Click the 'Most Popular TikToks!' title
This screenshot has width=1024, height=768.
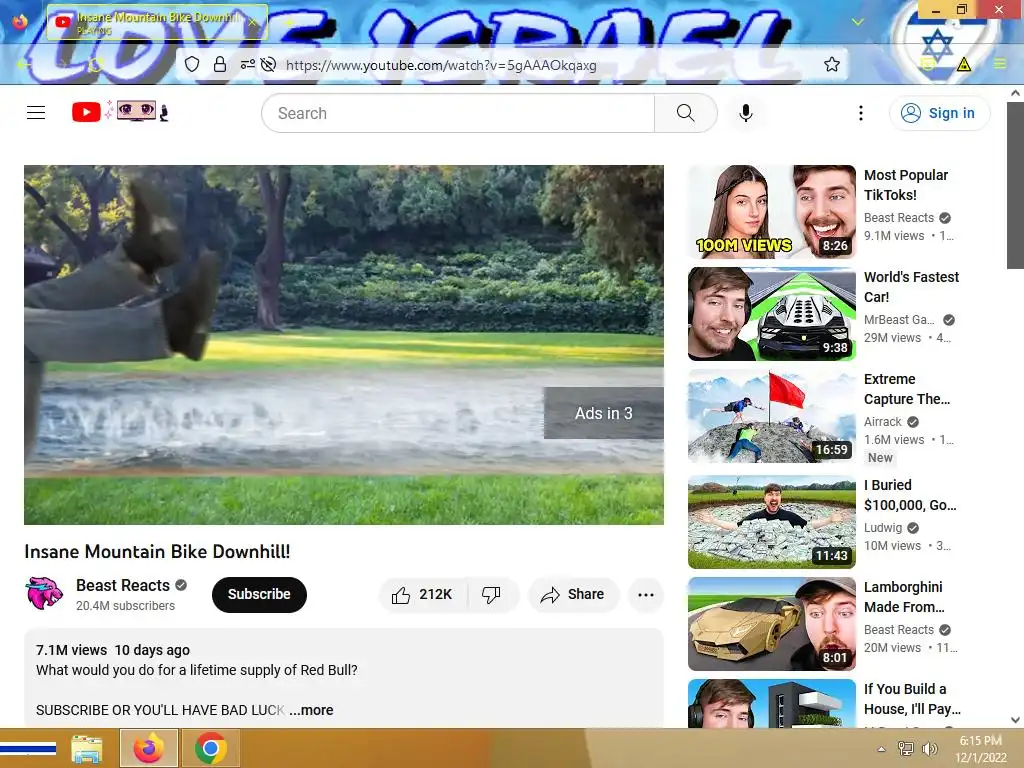(x=906, y=185)
